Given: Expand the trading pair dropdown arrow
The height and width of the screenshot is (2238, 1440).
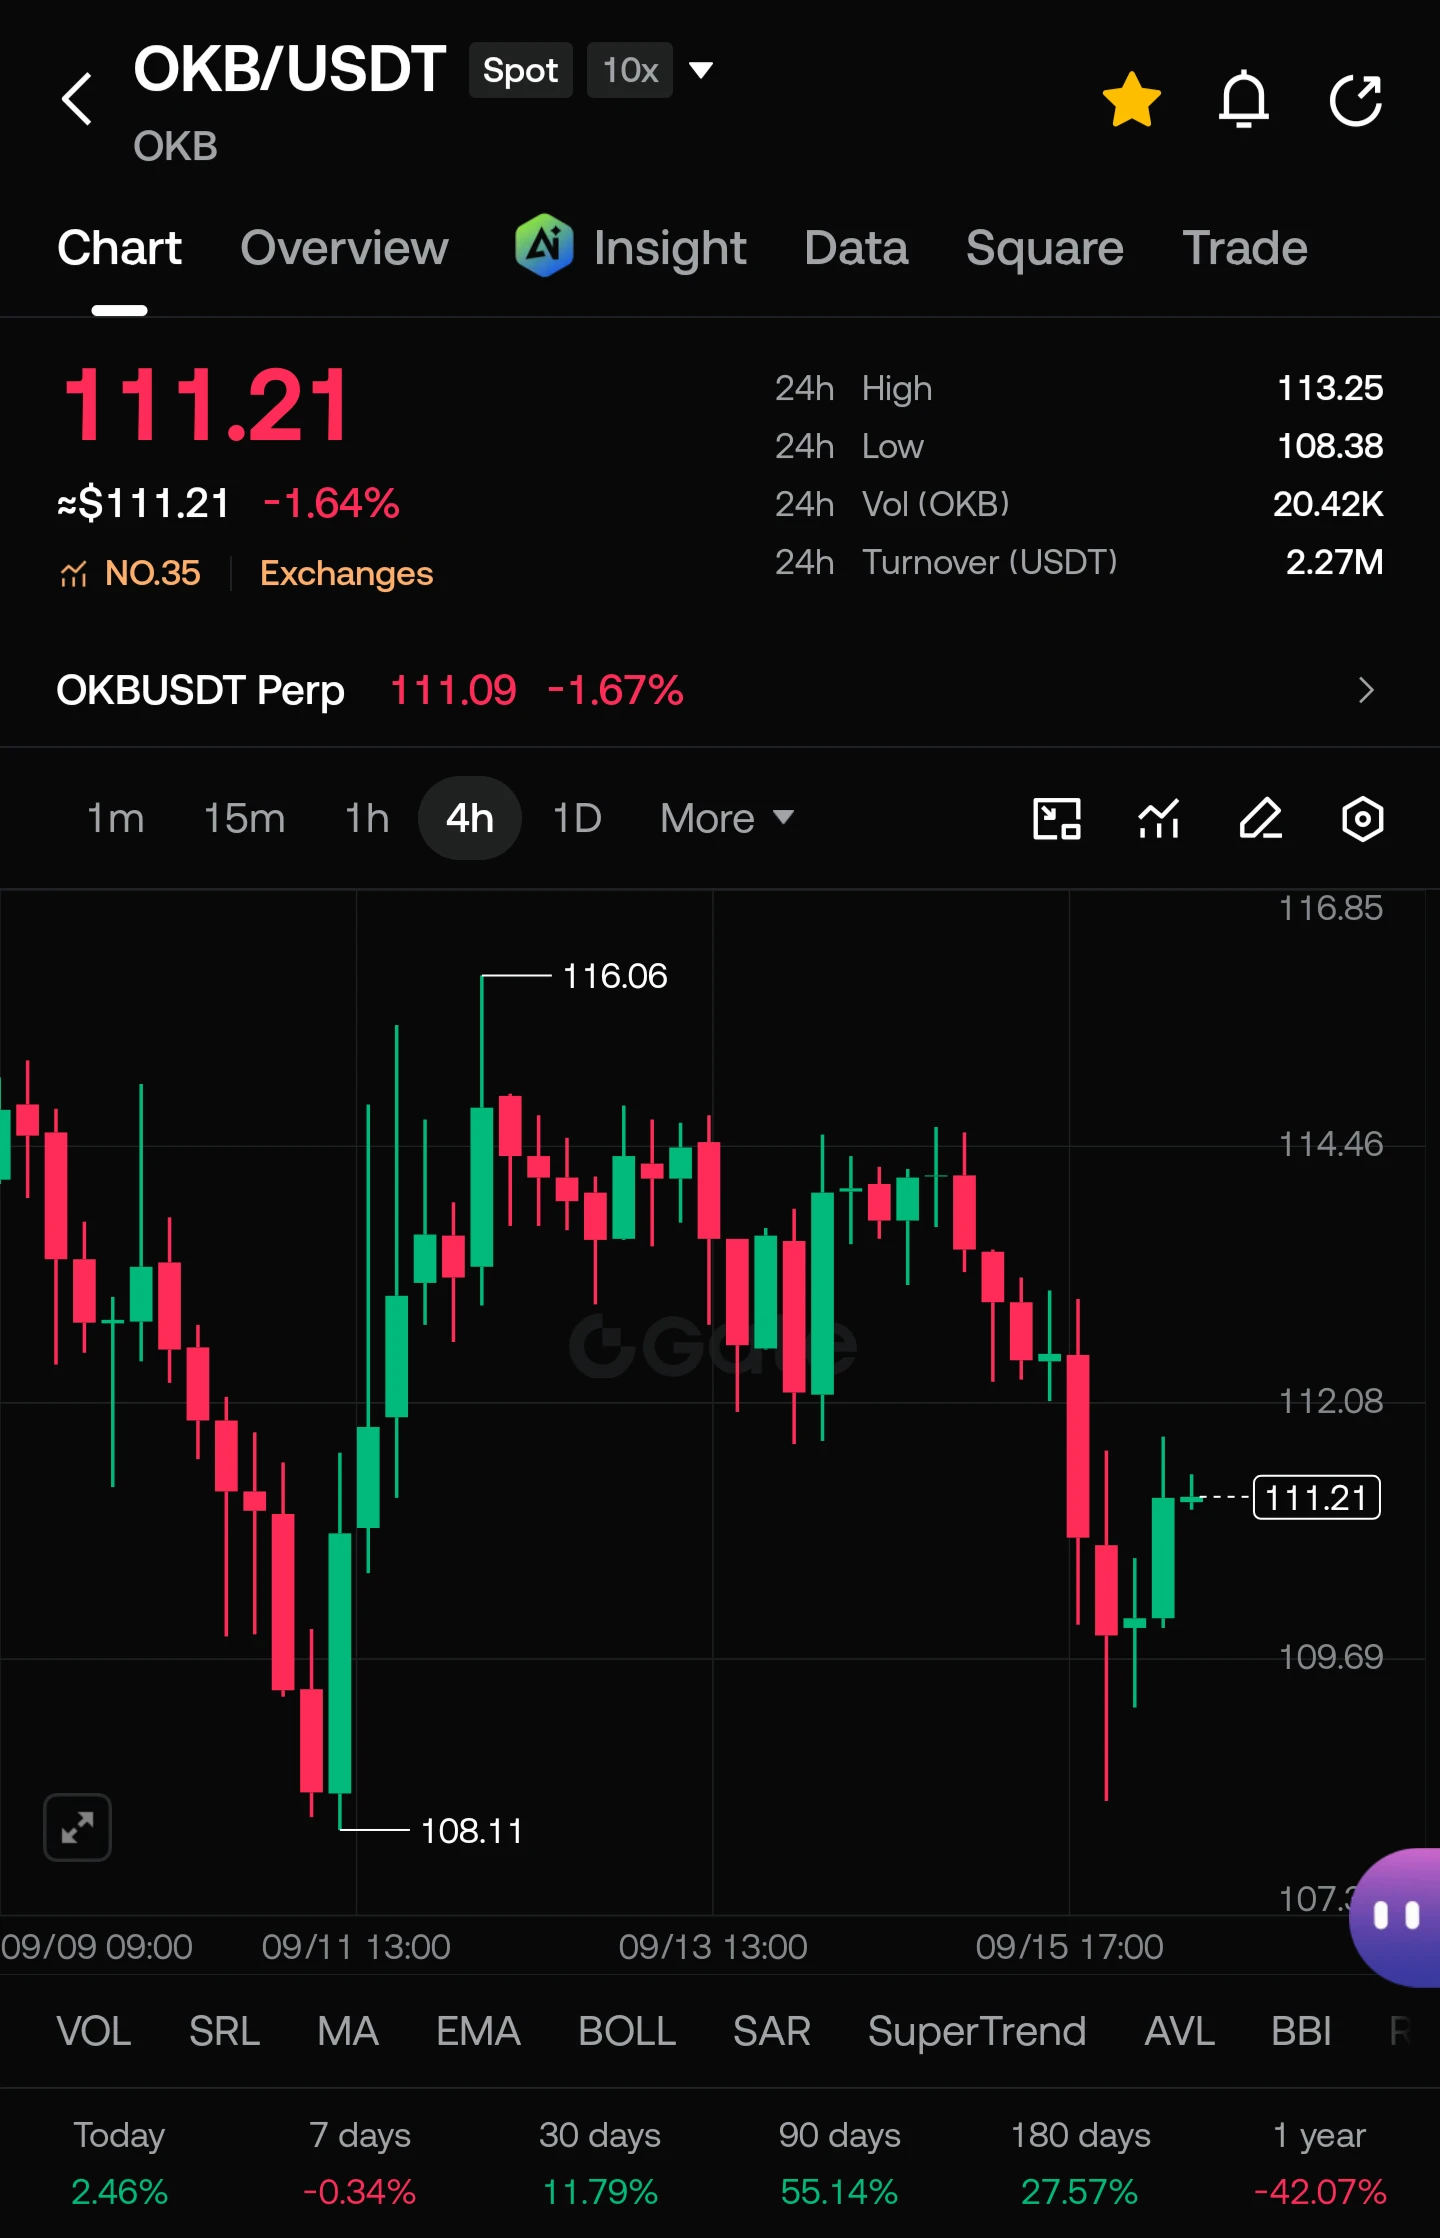Looking at the screenshot, I should pos(701,70).
